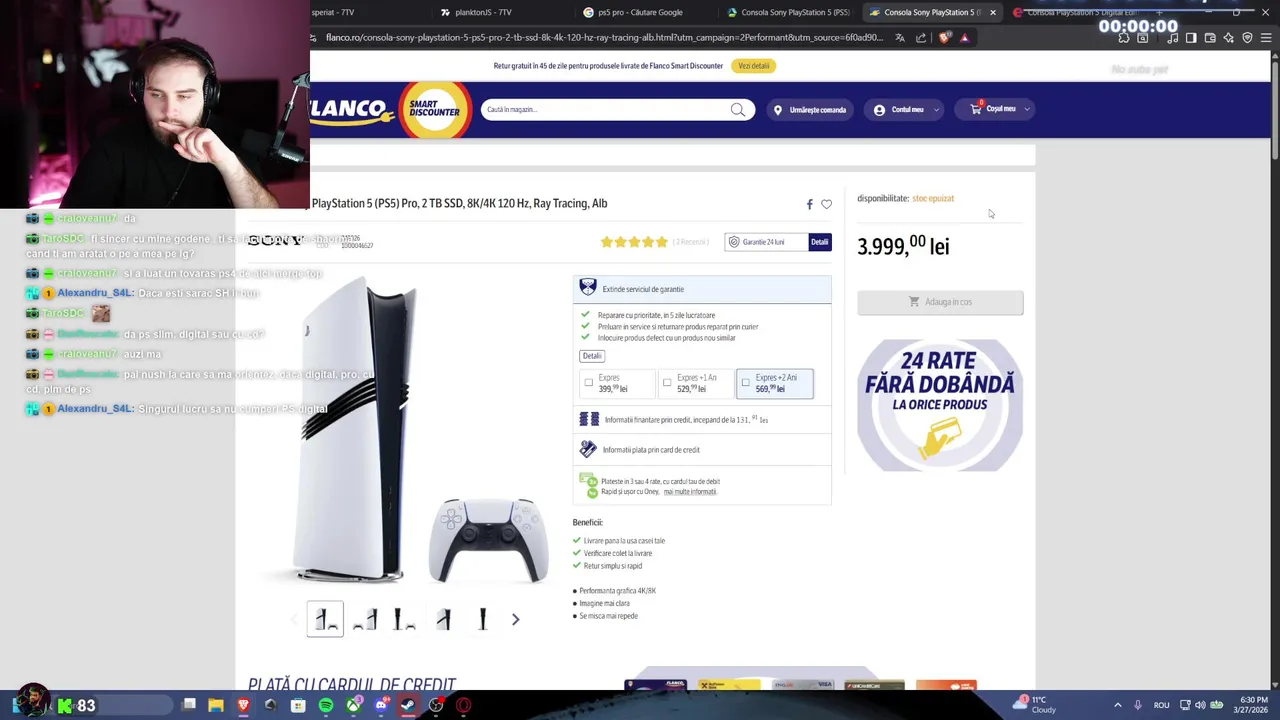
Task: Open Microsoft Store from taskbar
Action: pos(298,705)
